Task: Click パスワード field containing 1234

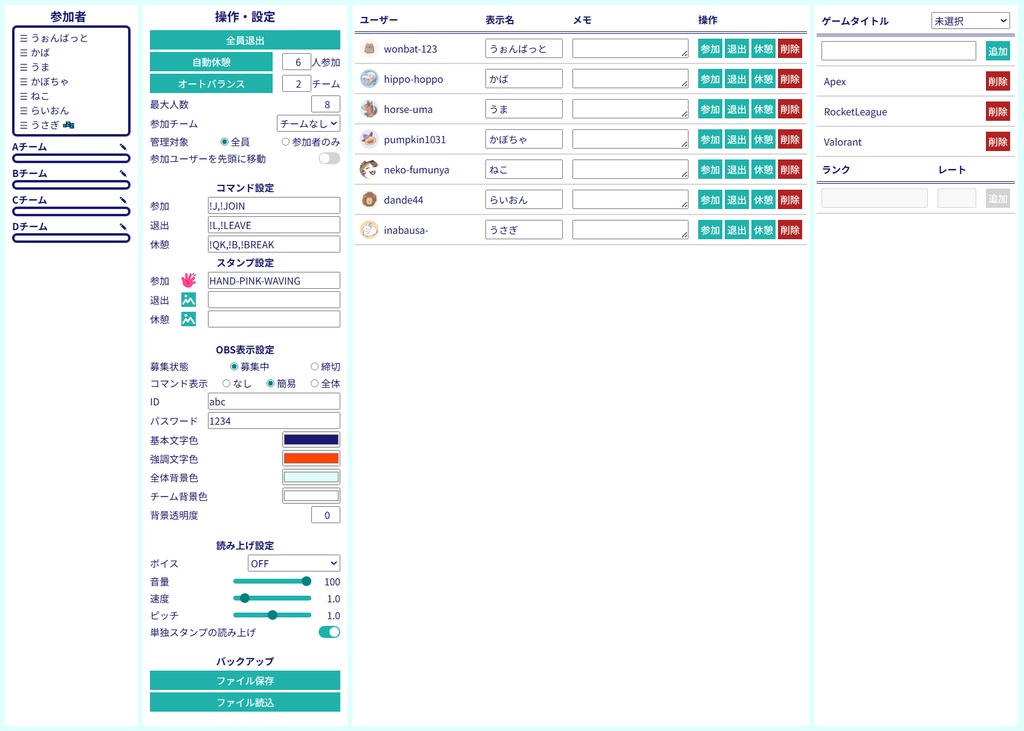Action: (x=274, y=421)
